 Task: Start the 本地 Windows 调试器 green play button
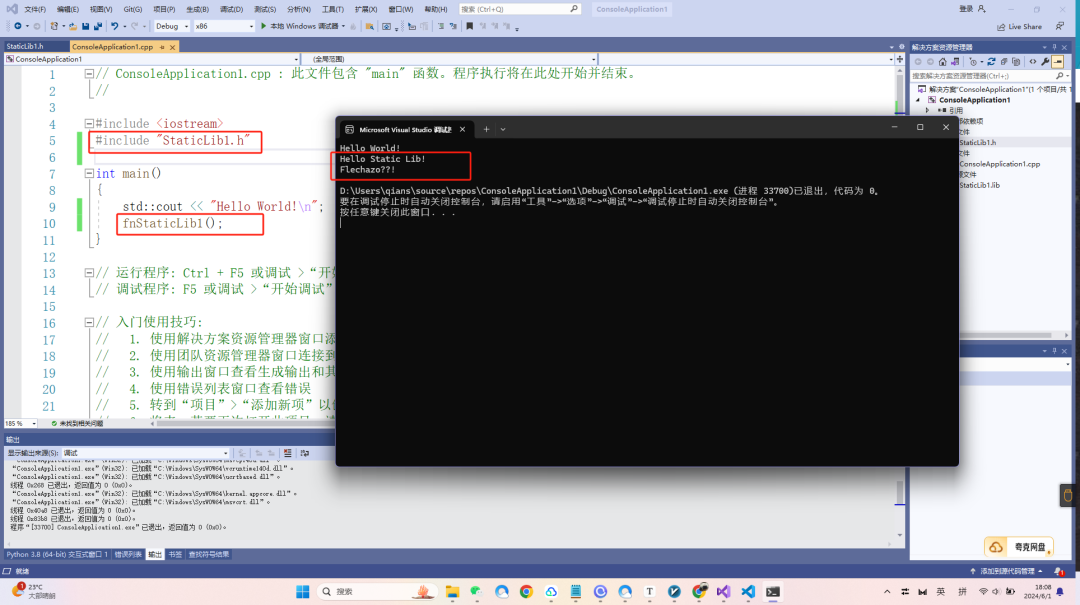coord(264,26)
